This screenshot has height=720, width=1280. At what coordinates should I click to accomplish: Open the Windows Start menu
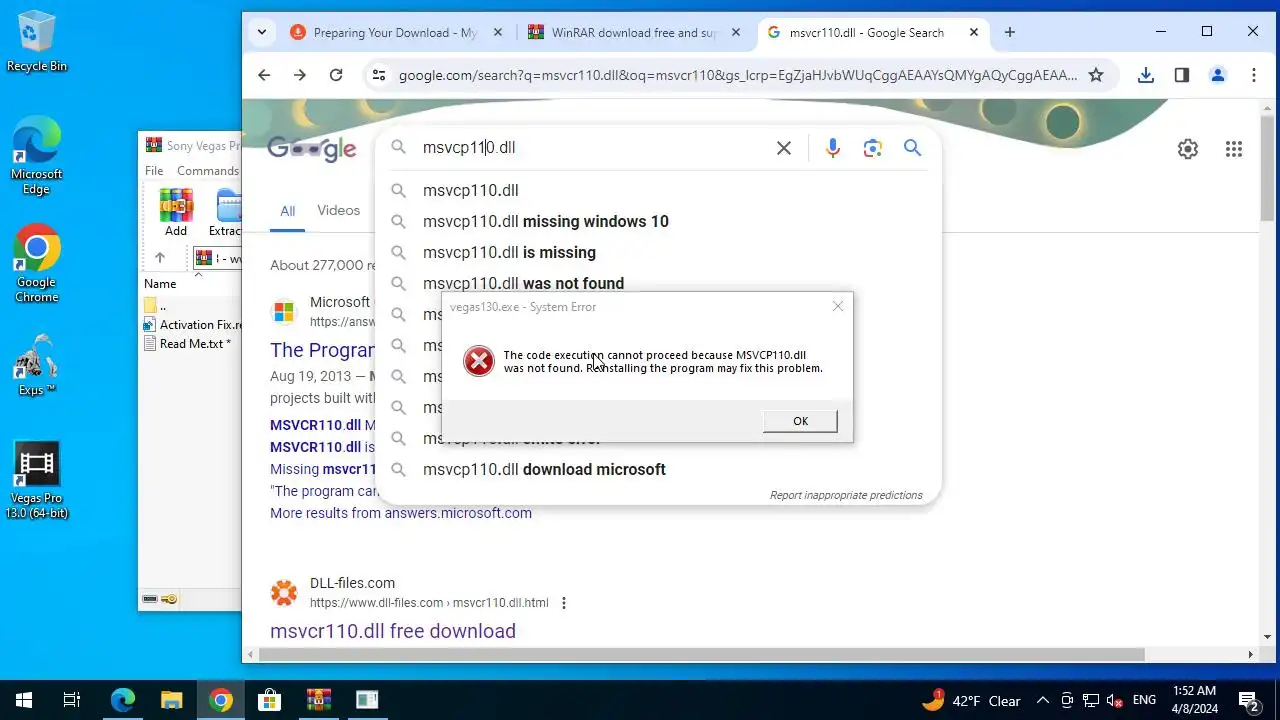[24, 700]
